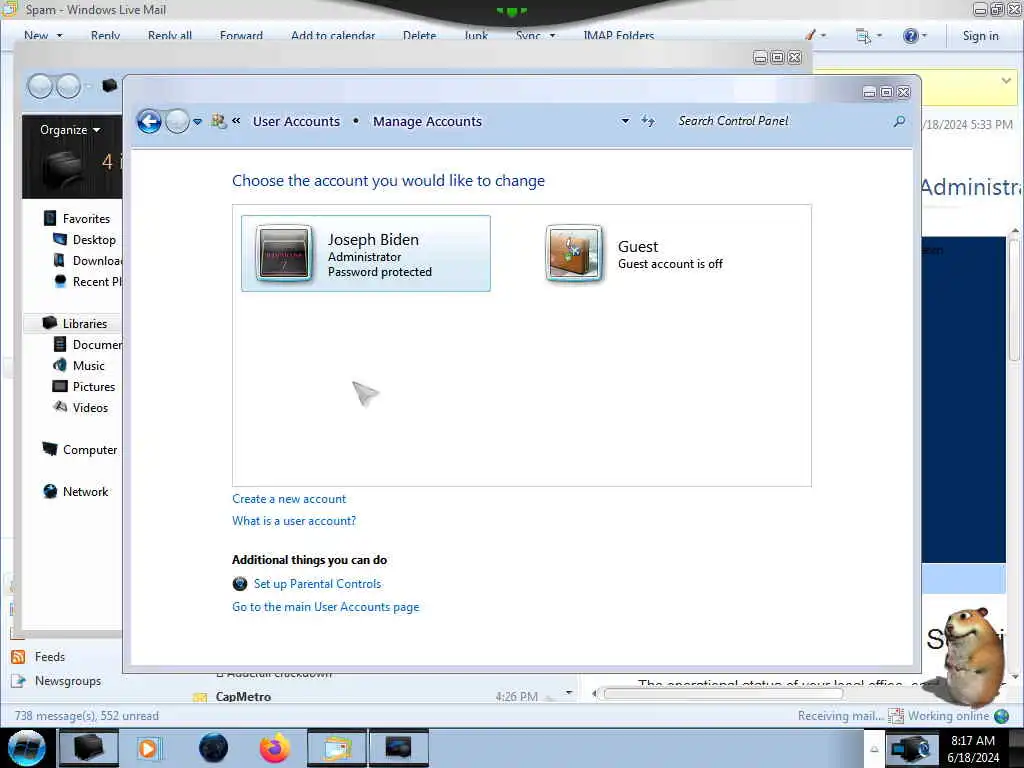The height and width of the screenshot is (768, 1024).
Task: Expand the address bar history dropdown
Action: click(x=625, y=121)
